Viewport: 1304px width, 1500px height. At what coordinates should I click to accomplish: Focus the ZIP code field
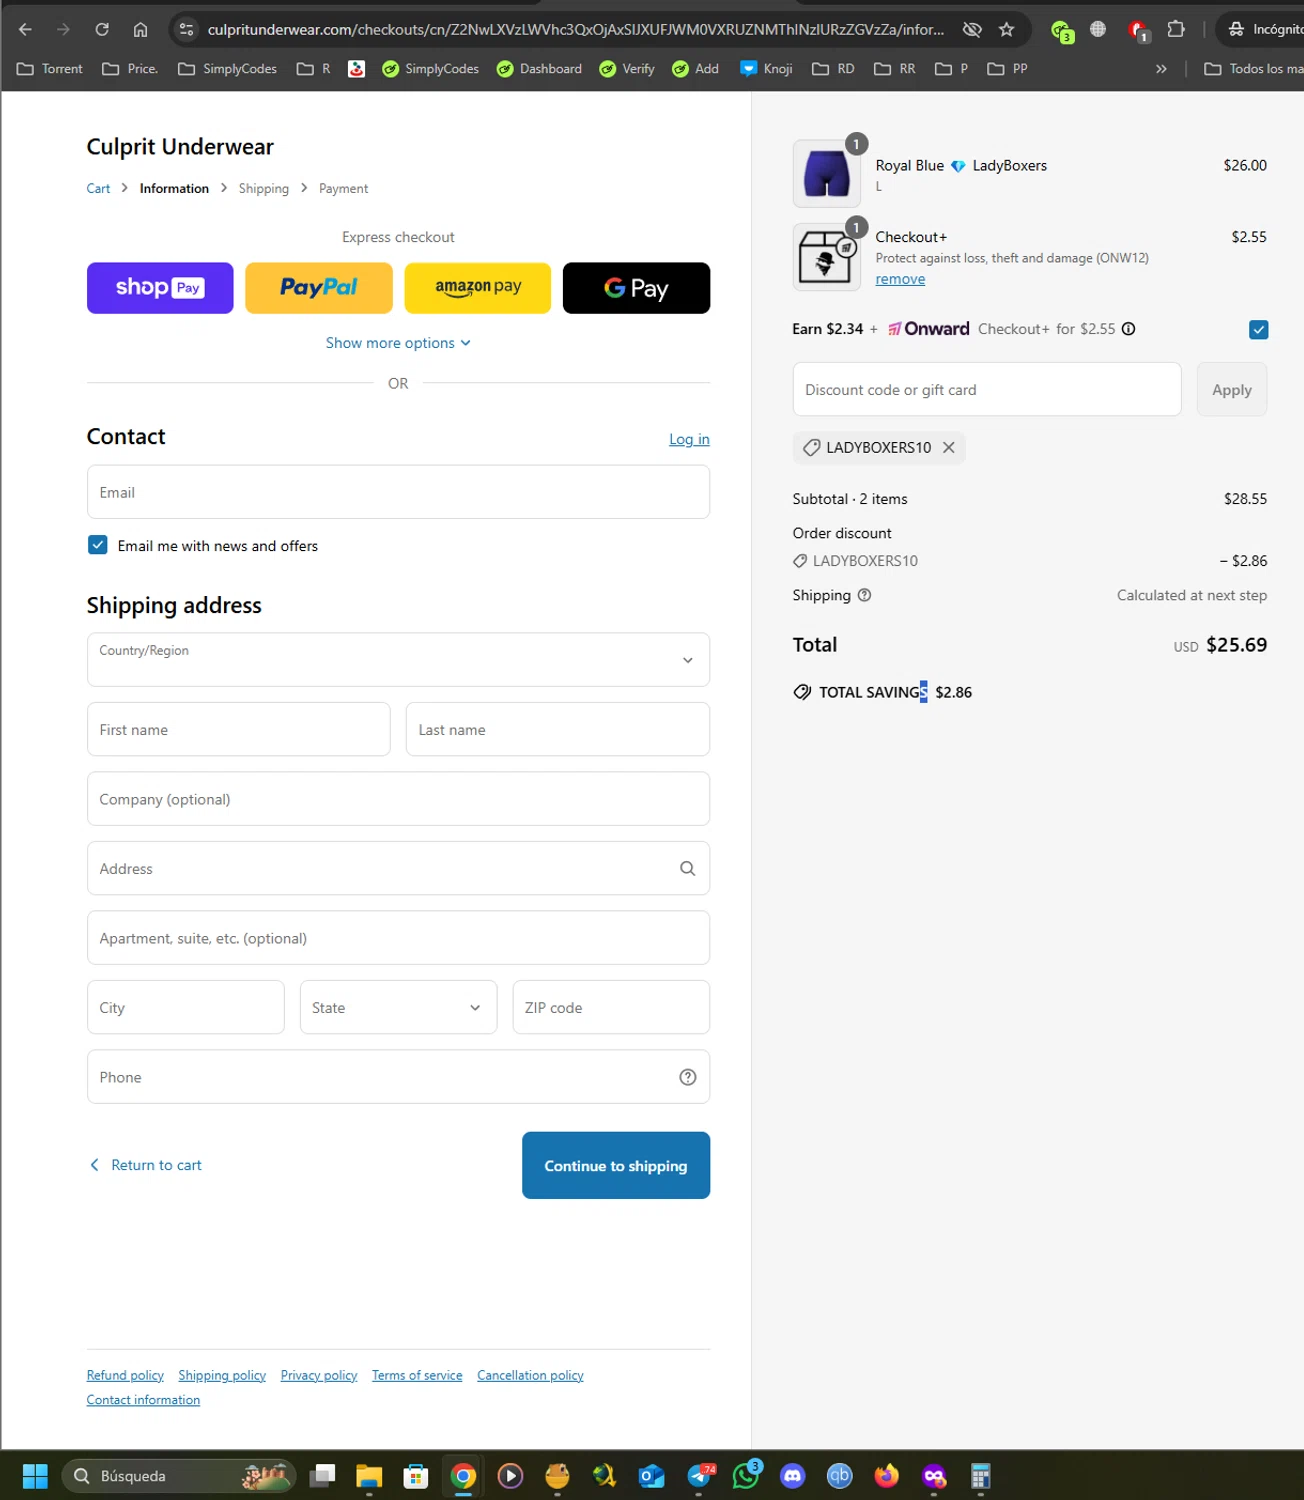click(x=611, y=1007)
